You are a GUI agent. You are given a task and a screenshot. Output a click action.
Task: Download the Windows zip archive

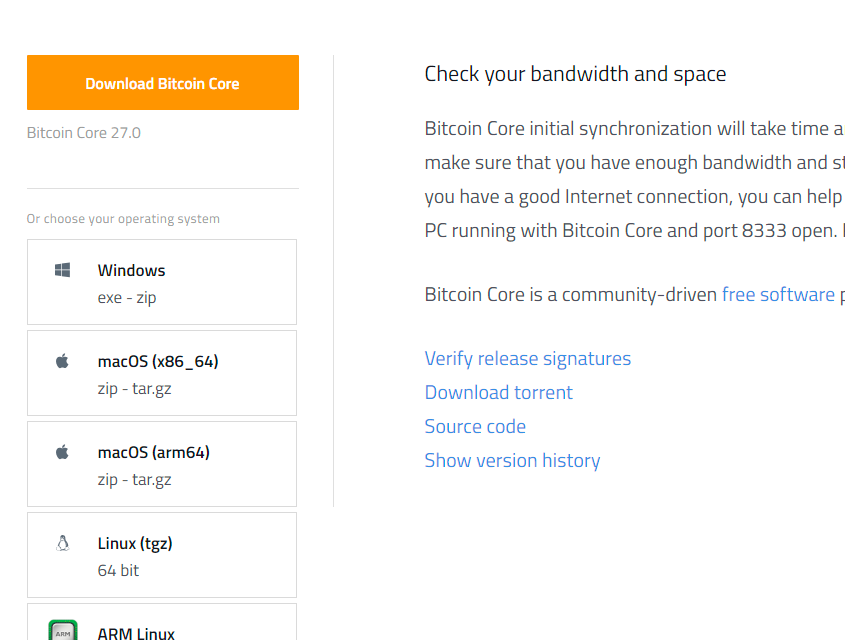146,297
